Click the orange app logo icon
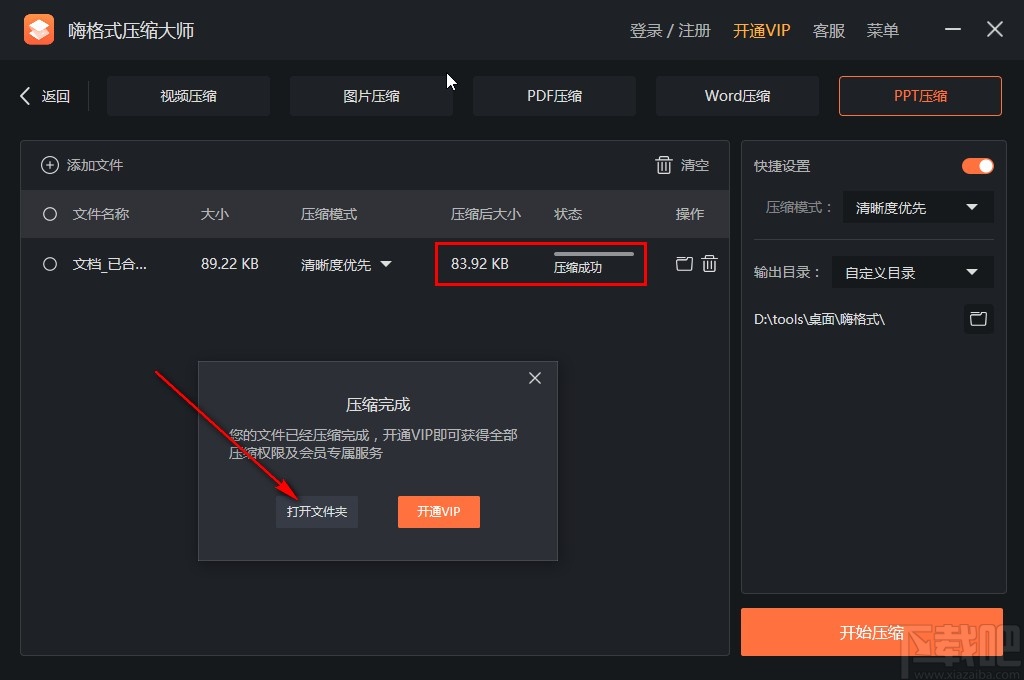This screenshot has height=680, width=1024. pos(39,30)
